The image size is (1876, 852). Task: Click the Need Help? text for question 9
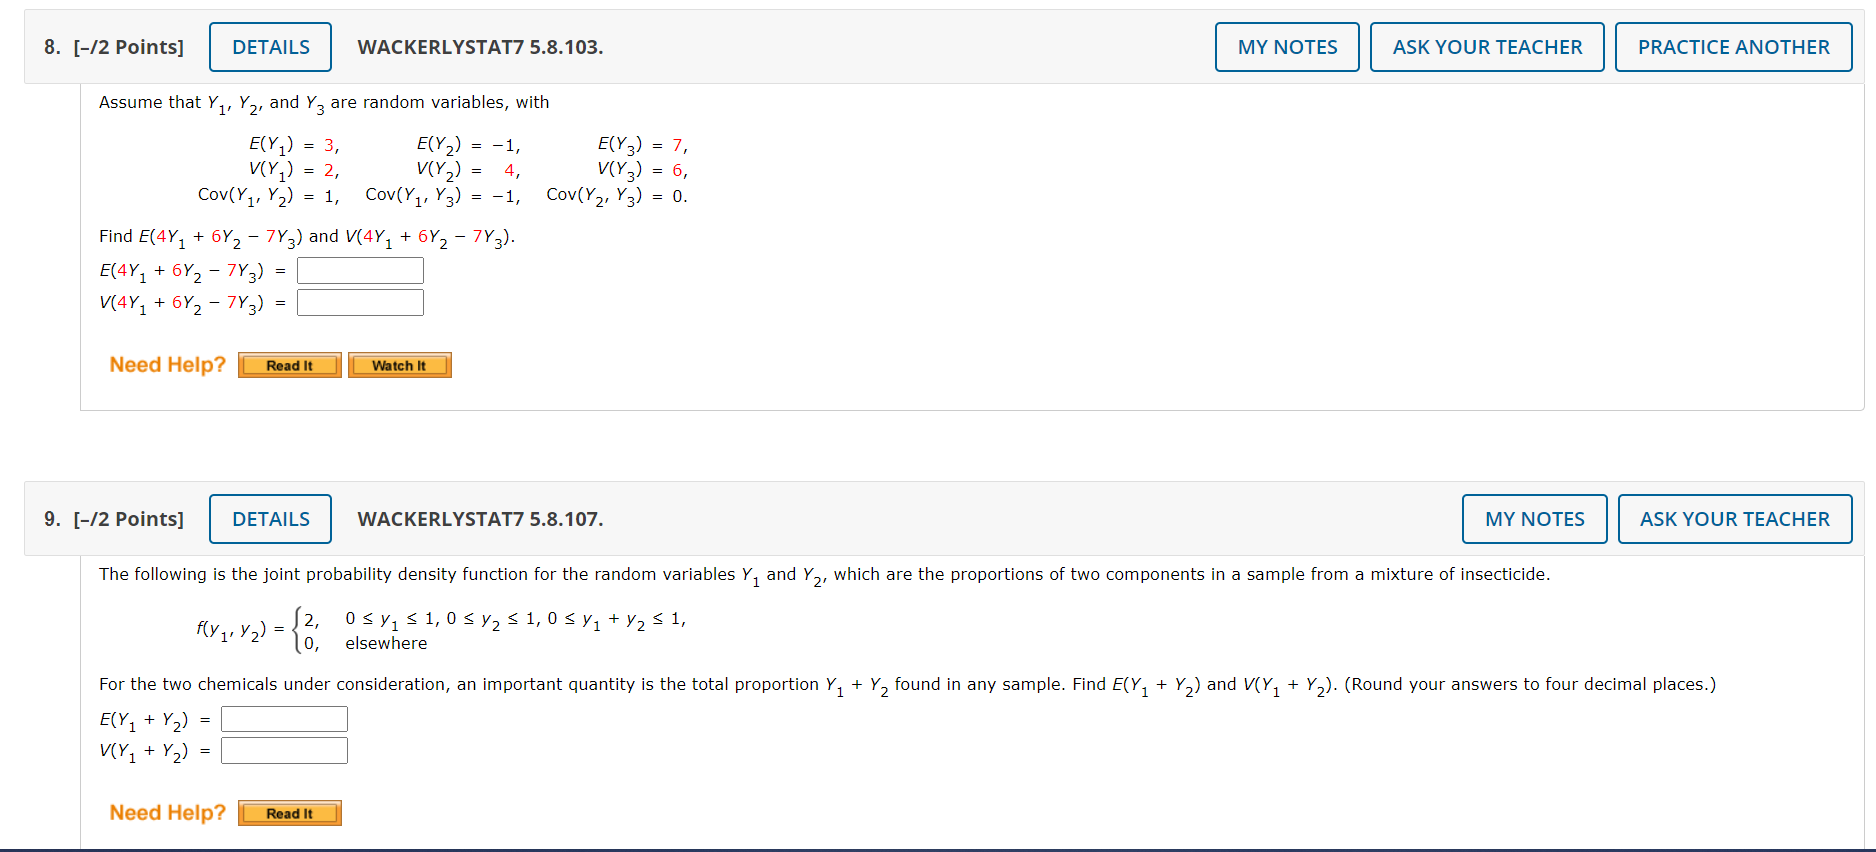166,812
